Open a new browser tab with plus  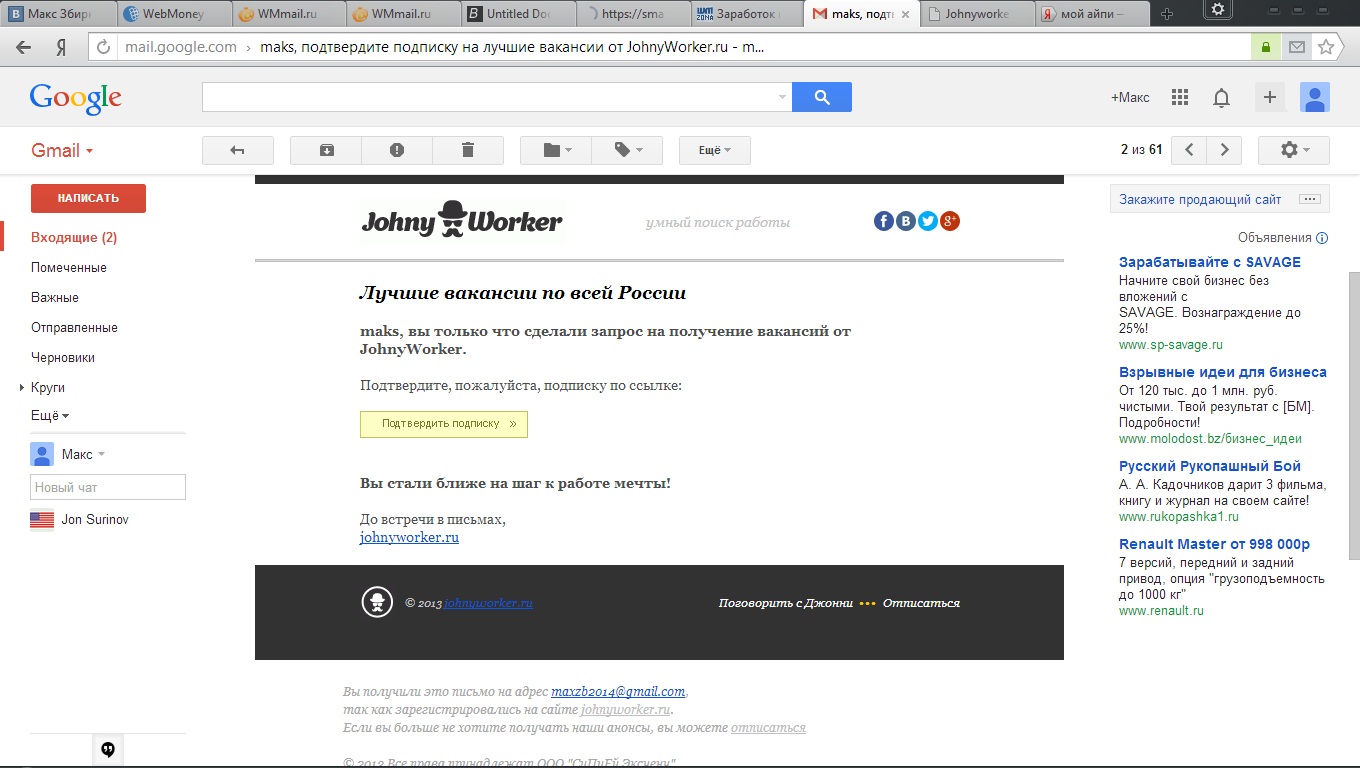point(1168,15)
